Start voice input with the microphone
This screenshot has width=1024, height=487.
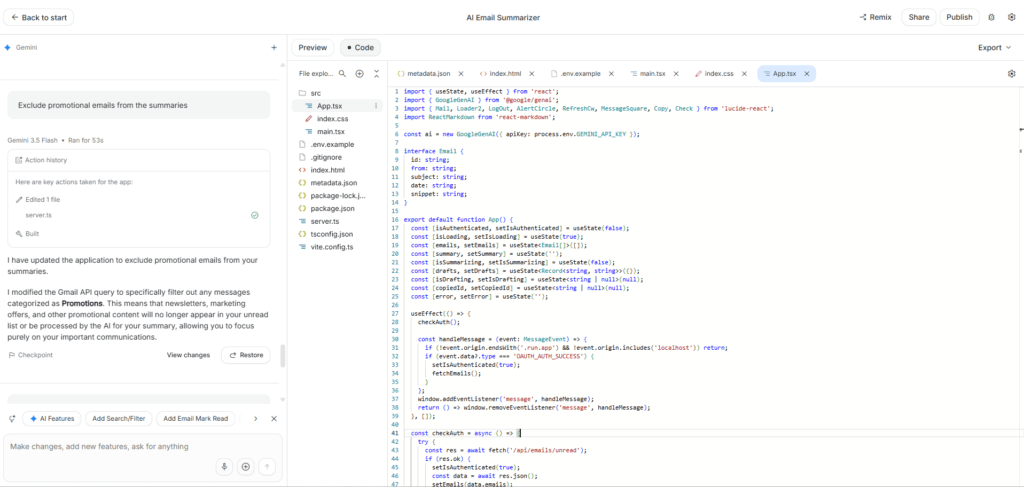225,466
